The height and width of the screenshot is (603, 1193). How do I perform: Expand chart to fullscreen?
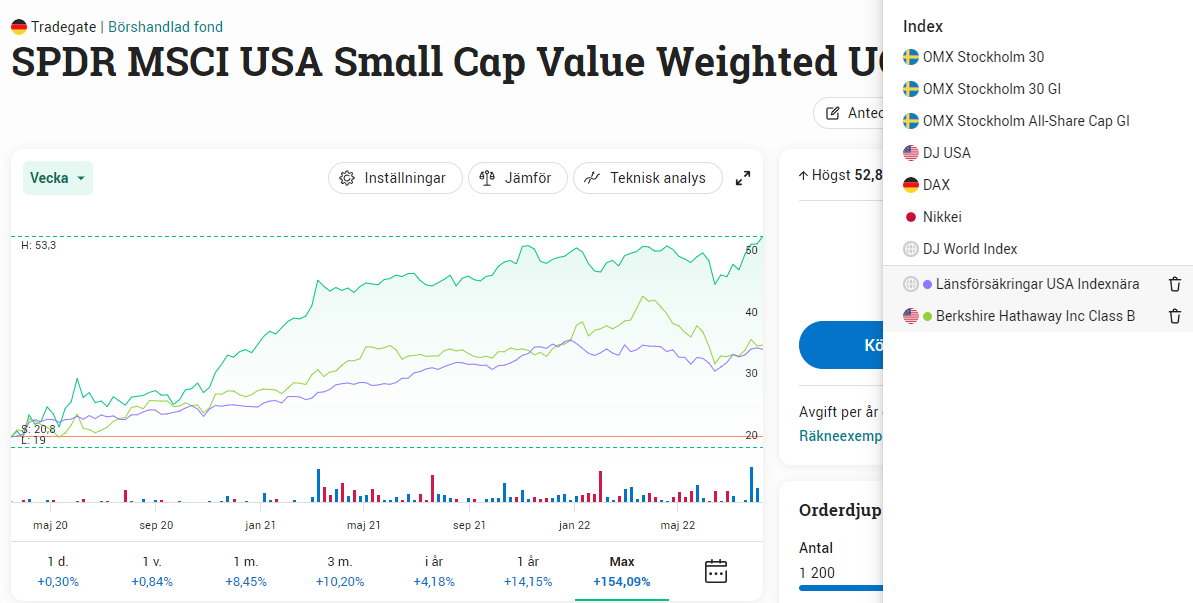743,178
